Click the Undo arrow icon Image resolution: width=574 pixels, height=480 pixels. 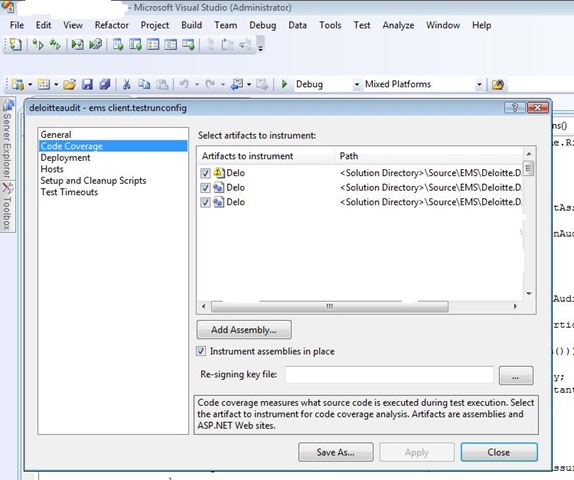click(184, 85)
